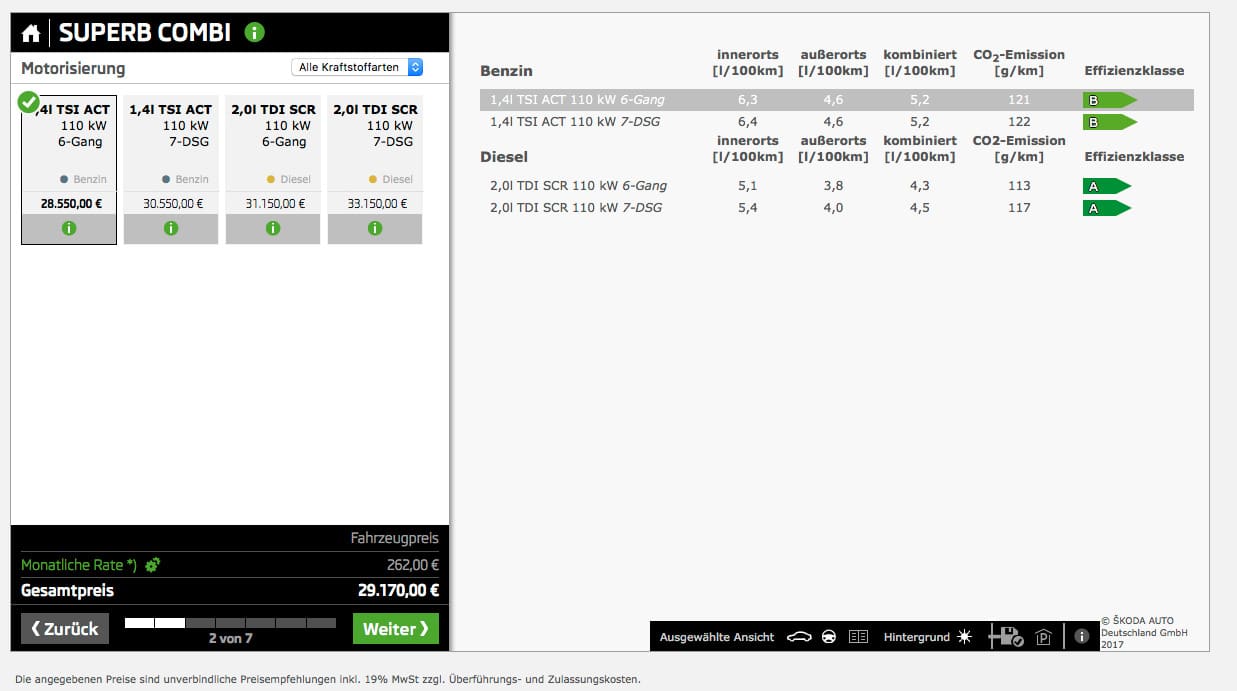Change the background with the sun icon
Viewport: 1237px width, 691px height.
point(964,637)
